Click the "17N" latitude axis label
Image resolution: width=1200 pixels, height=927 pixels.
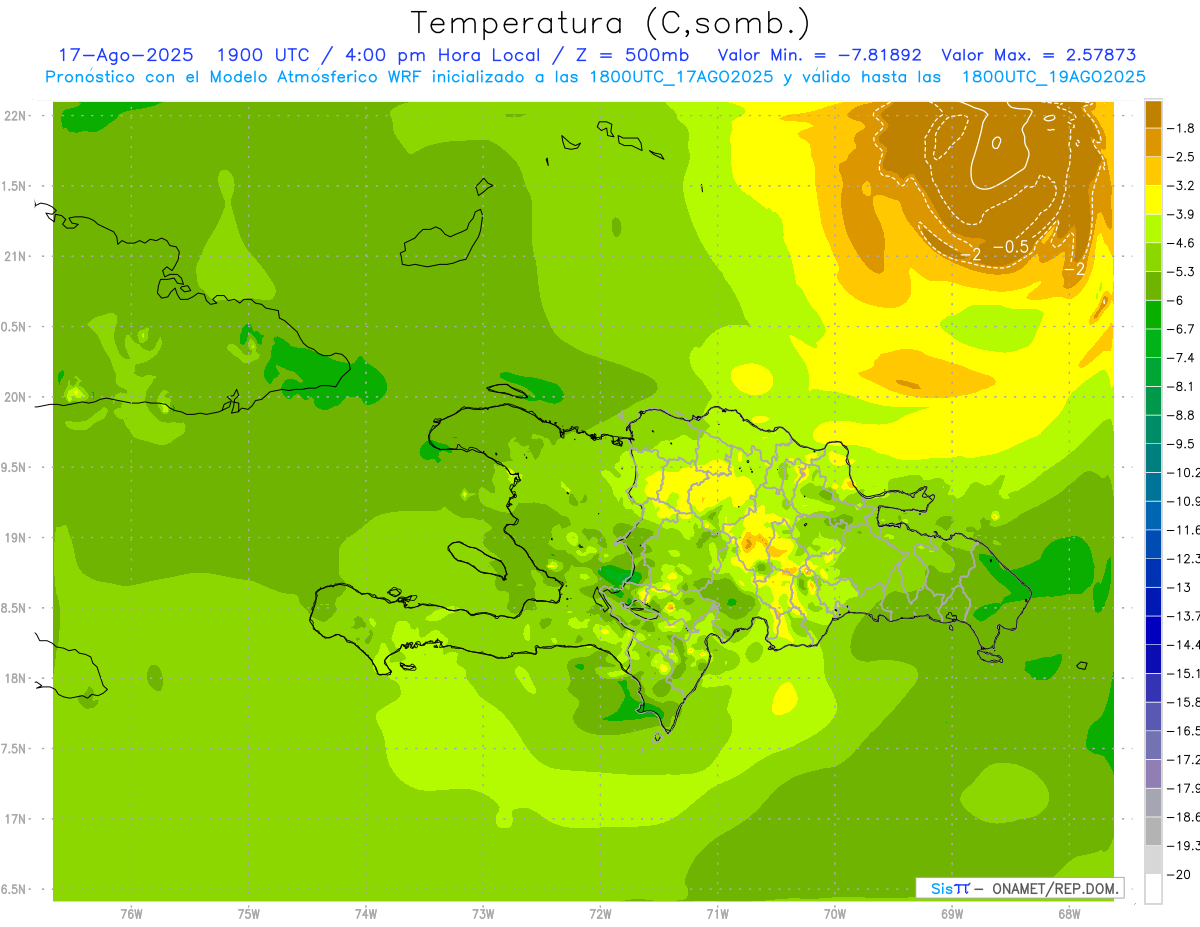(x=17, y=819)
